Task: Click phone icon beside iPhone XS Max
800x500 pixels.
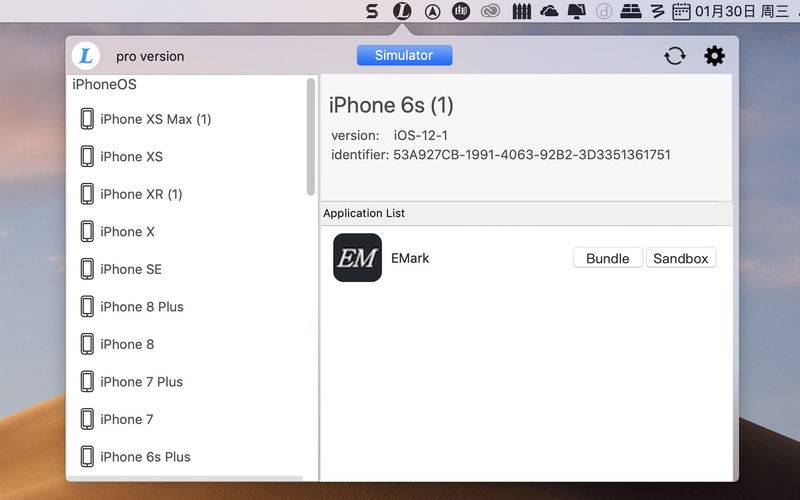Action: pyautogui.click(x=87, y=119)
